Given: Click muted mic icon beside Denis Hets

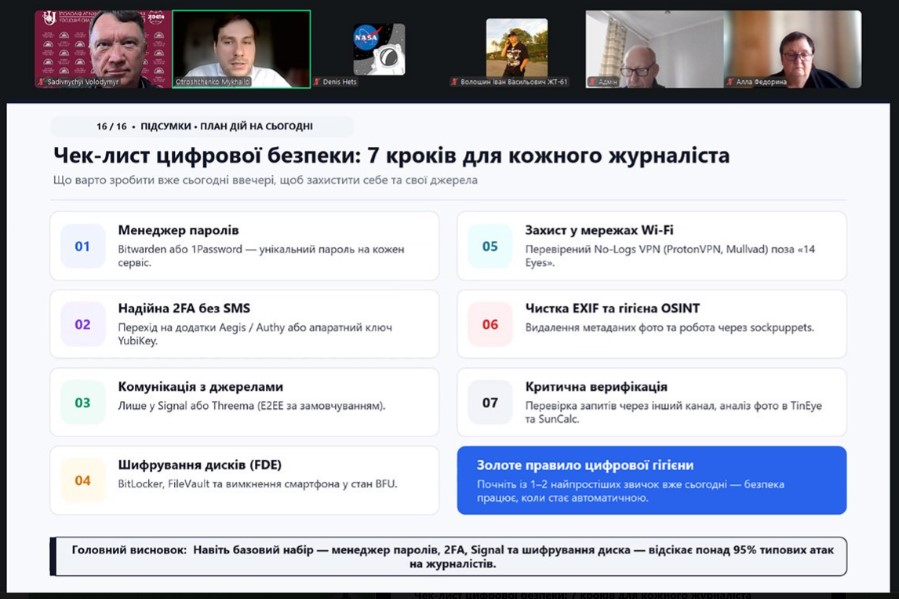Looking at the screenshot, I should pos(316,82).
